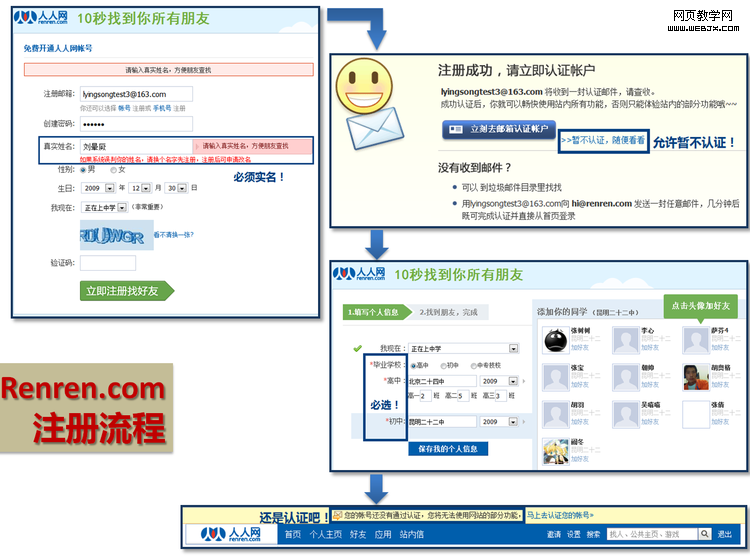Select the 男 gender radio button
750x556 pixels.
tap(82, 170)
